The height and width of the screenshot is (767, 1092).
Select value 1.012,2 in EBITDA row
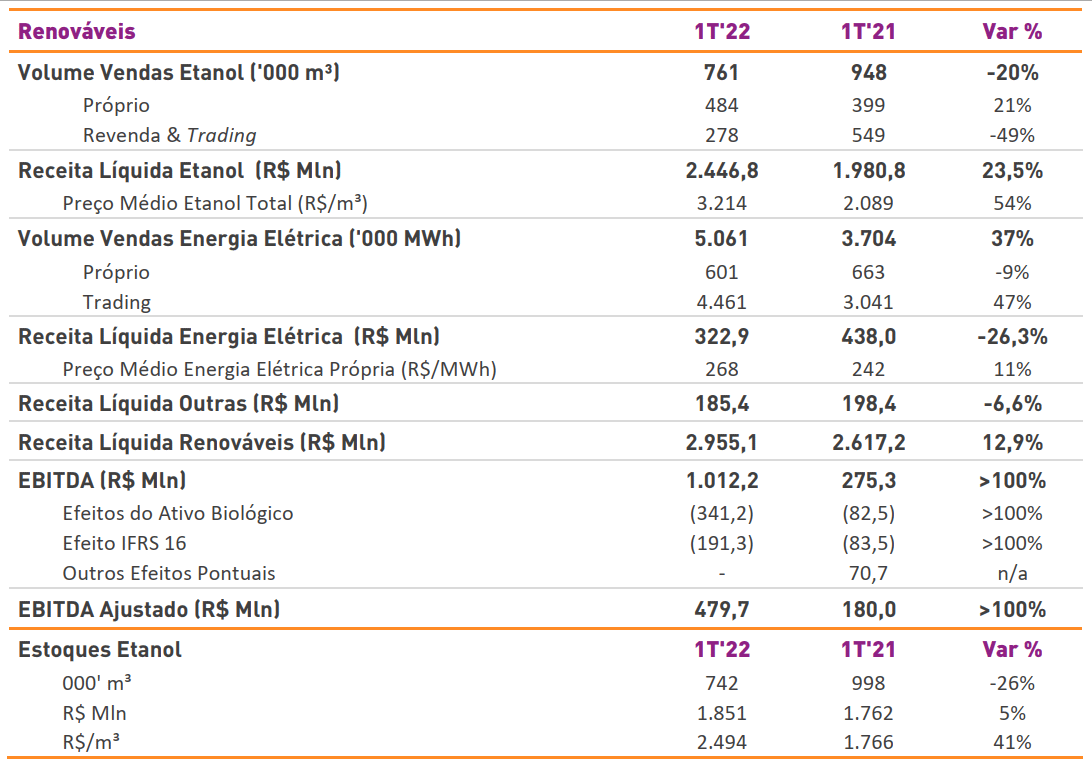pos(722,481)
